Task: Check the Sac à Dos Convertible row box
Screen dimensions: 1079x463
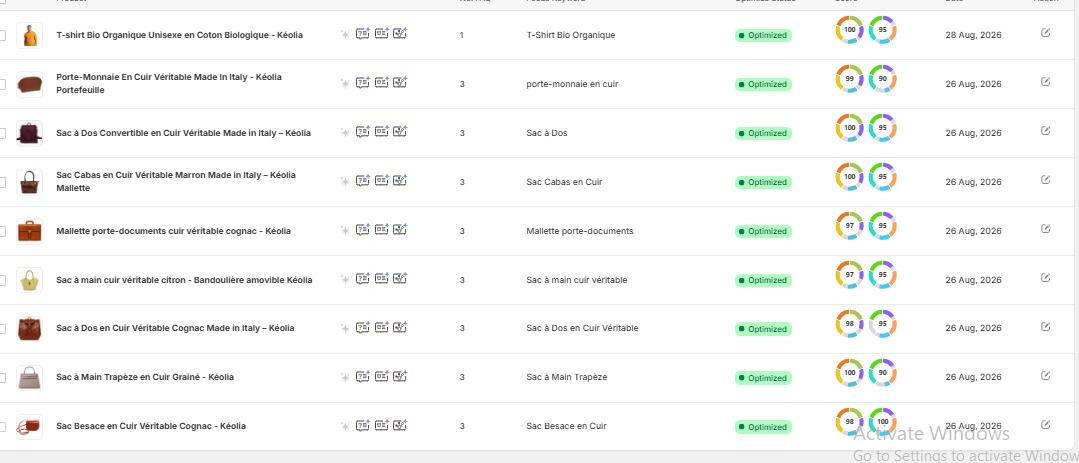Action: point(2,133)
